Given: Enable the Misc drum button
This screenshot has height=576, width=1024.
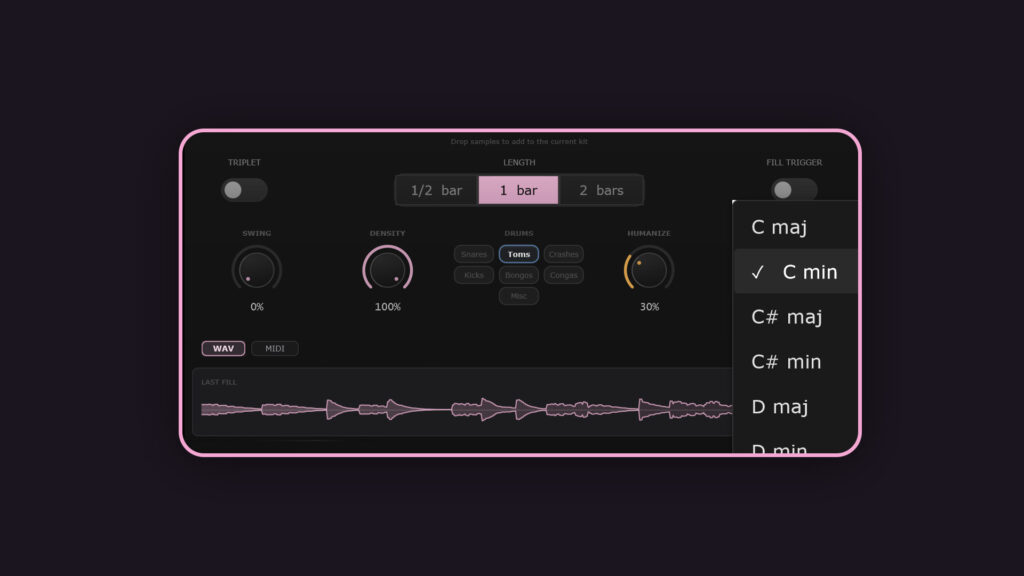Looking at the screenshot, I should pos(519,296).
